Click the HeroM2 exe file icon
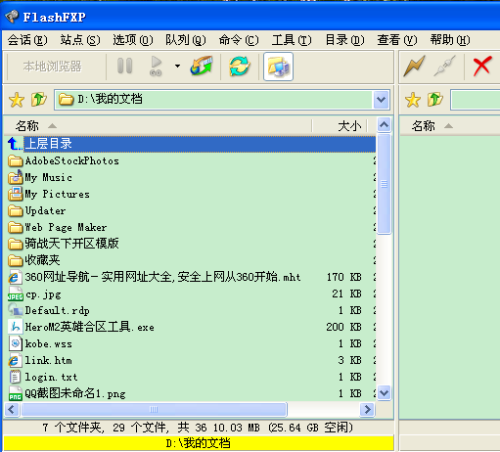This screenshot has width=500, height=452. coord(15,327)
